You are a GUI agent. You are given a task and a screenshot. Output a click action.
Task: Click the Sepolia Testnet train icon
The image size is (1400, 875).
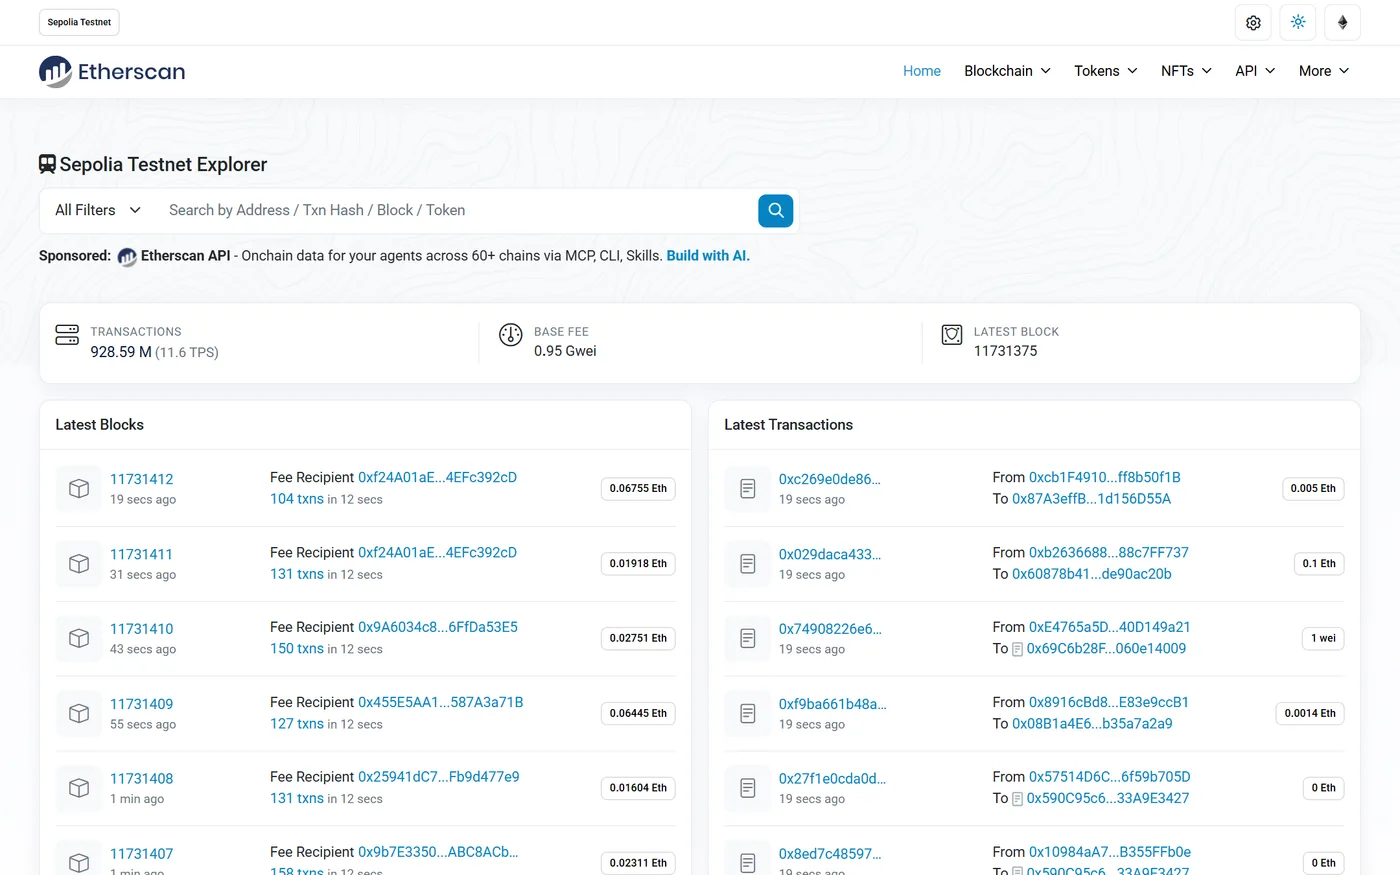47,164
